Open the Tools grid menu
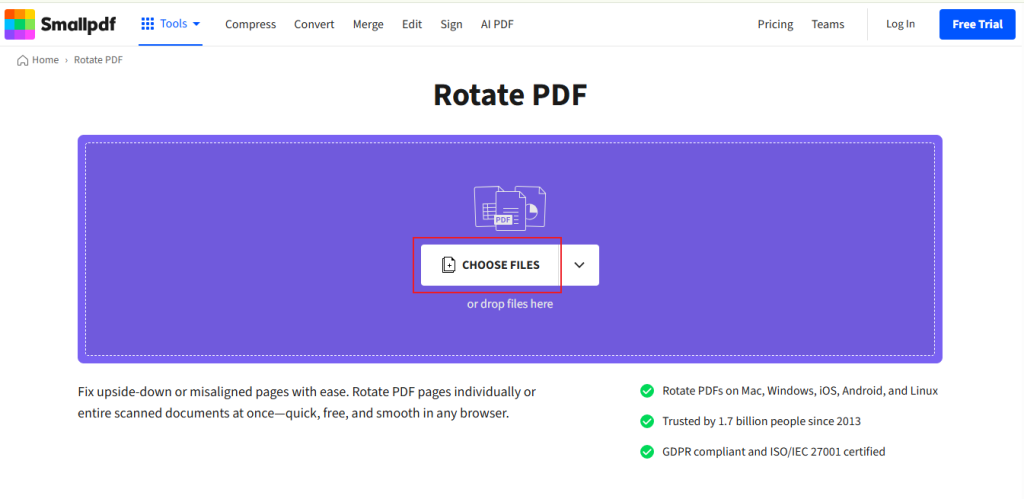Viewport: 1024px width, 499px height. [x=170, y=24]
